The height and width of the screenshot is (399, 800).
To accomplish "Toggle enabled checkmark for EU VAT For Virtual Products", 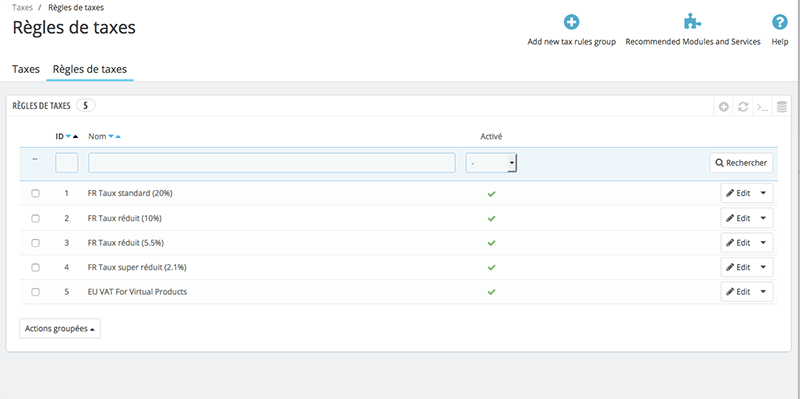I will point(491,292).
